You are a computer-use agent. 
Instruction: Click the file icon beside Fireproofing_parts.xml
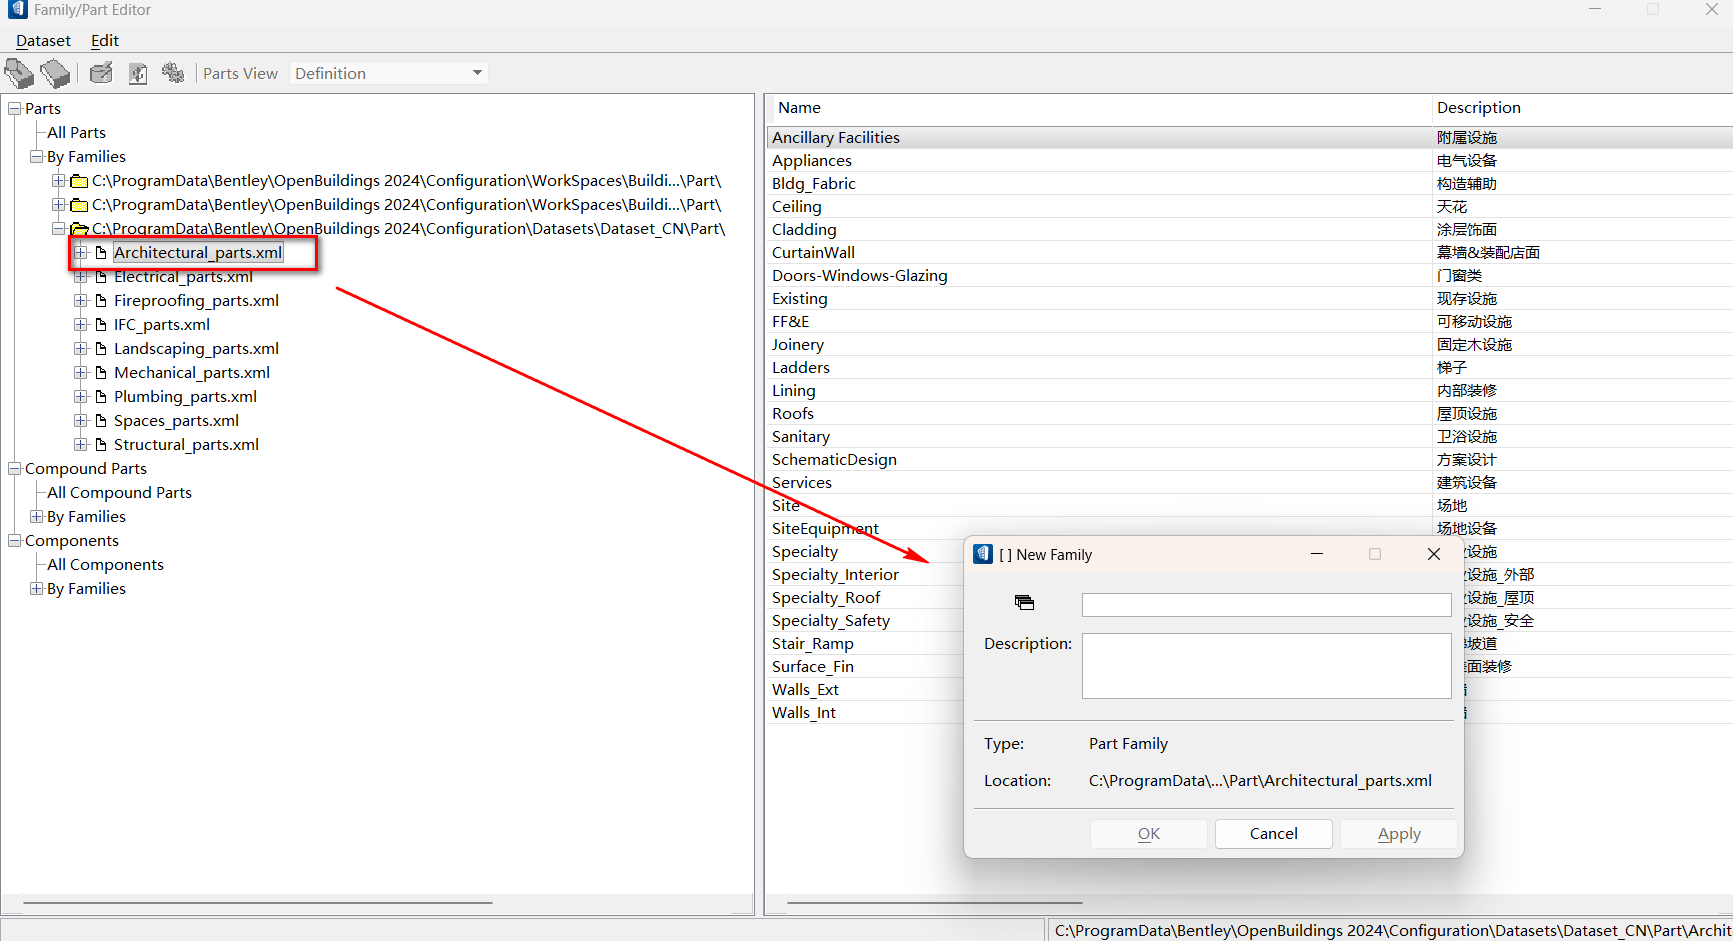101,301
